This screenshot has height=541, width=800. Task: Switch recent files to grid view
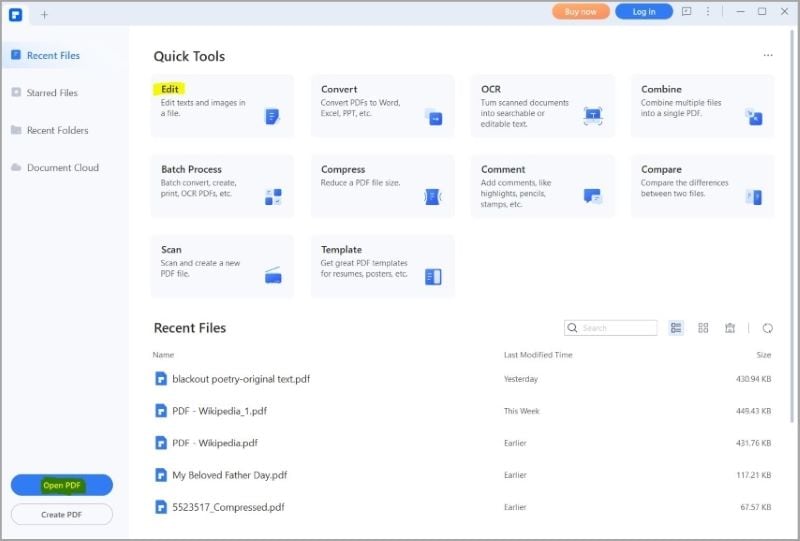pos(703,328)
